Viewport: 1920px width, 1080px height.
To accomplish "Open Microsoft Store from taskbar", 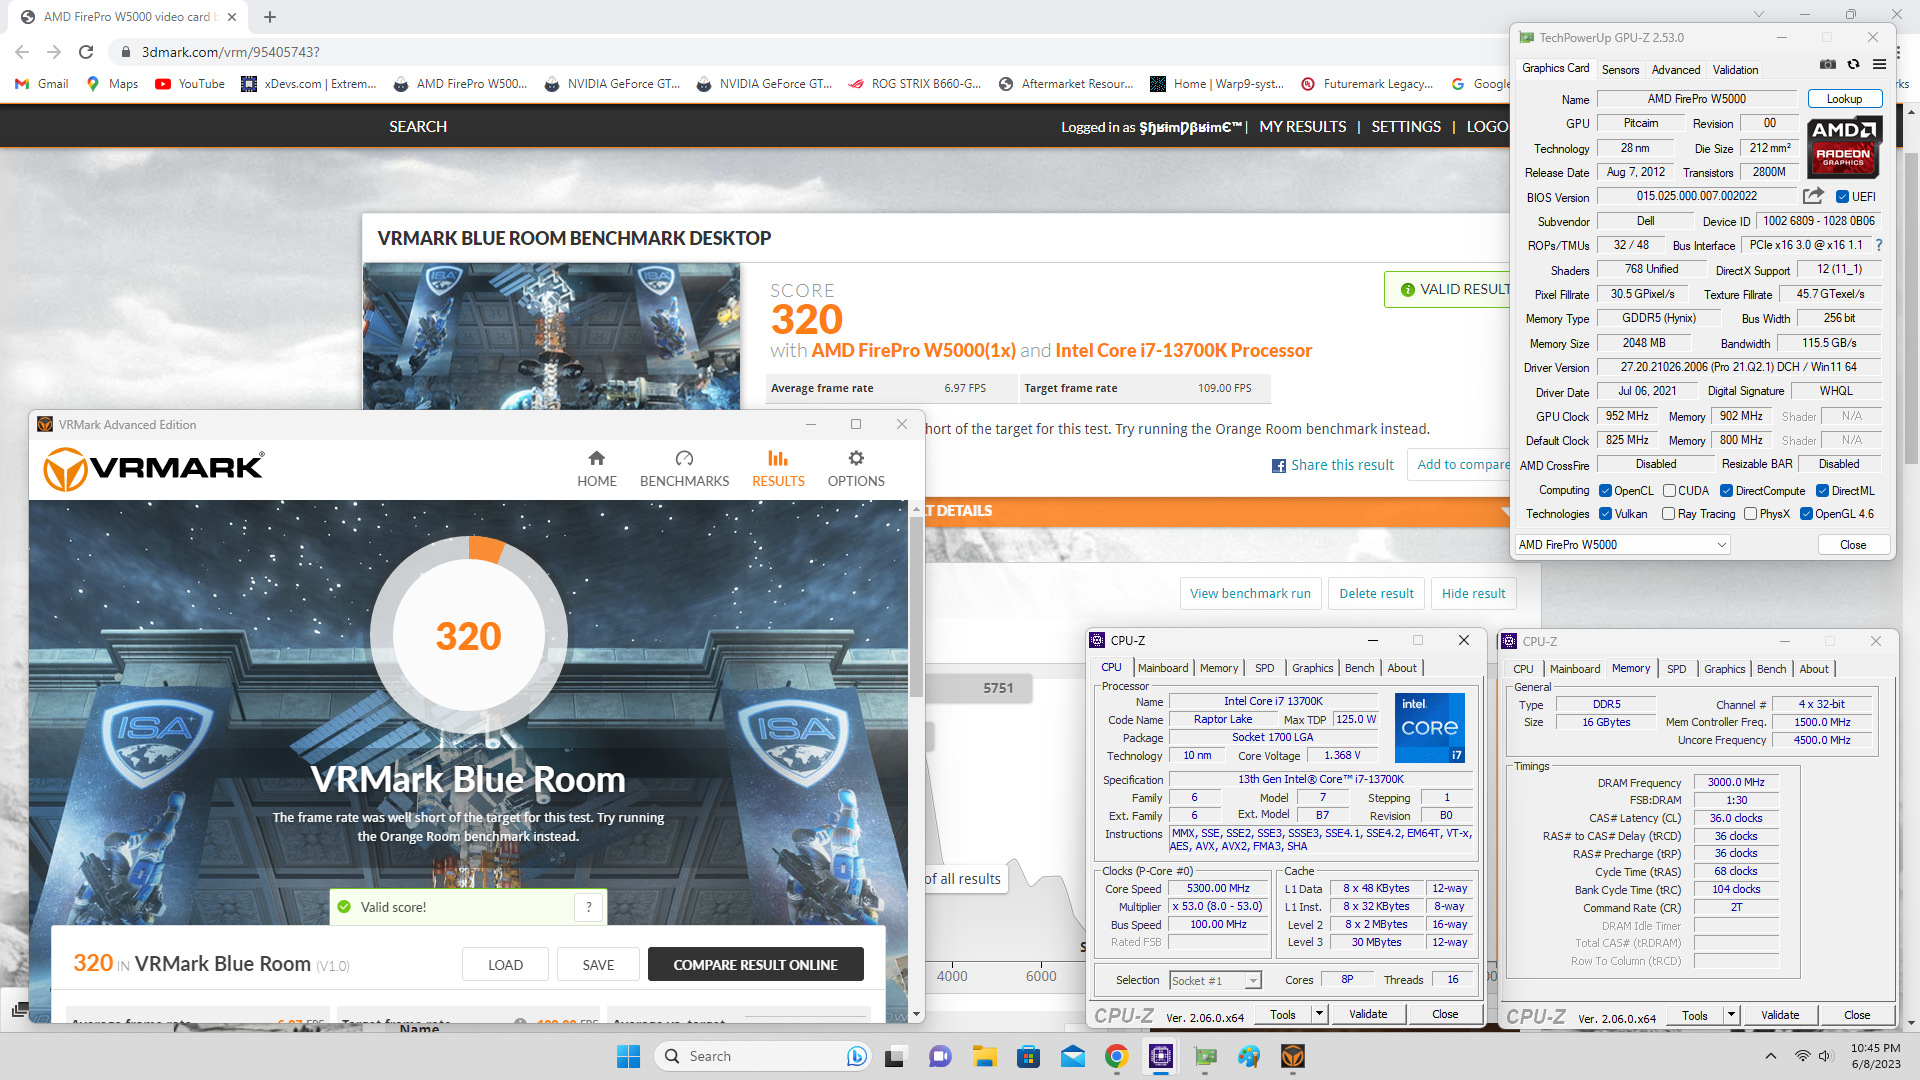I will (1028, 1056).
